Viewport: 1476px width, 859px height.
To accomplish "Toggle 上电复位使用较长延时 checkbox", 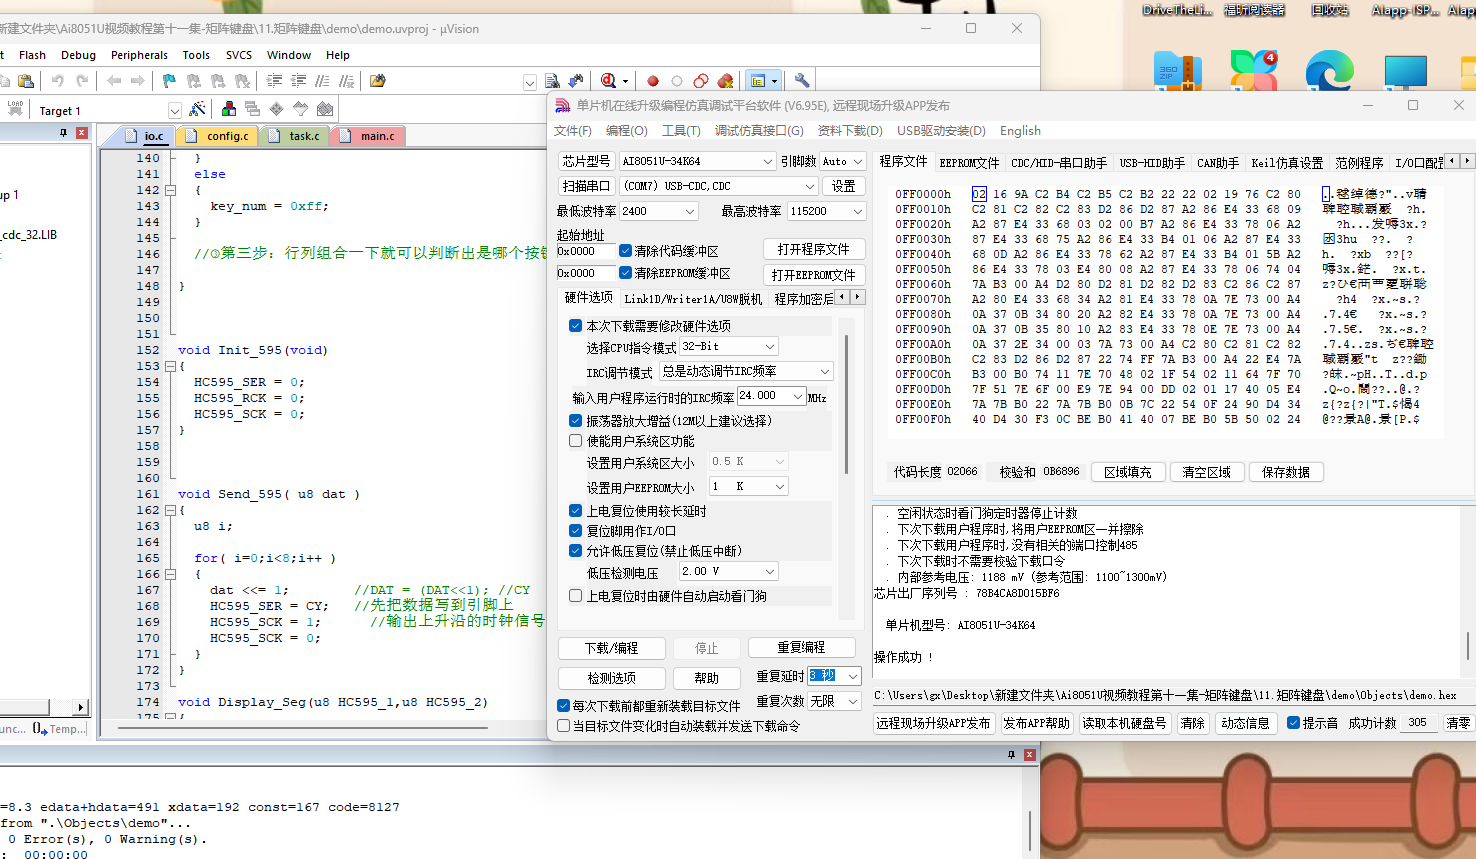I will (x=576, y=511).
